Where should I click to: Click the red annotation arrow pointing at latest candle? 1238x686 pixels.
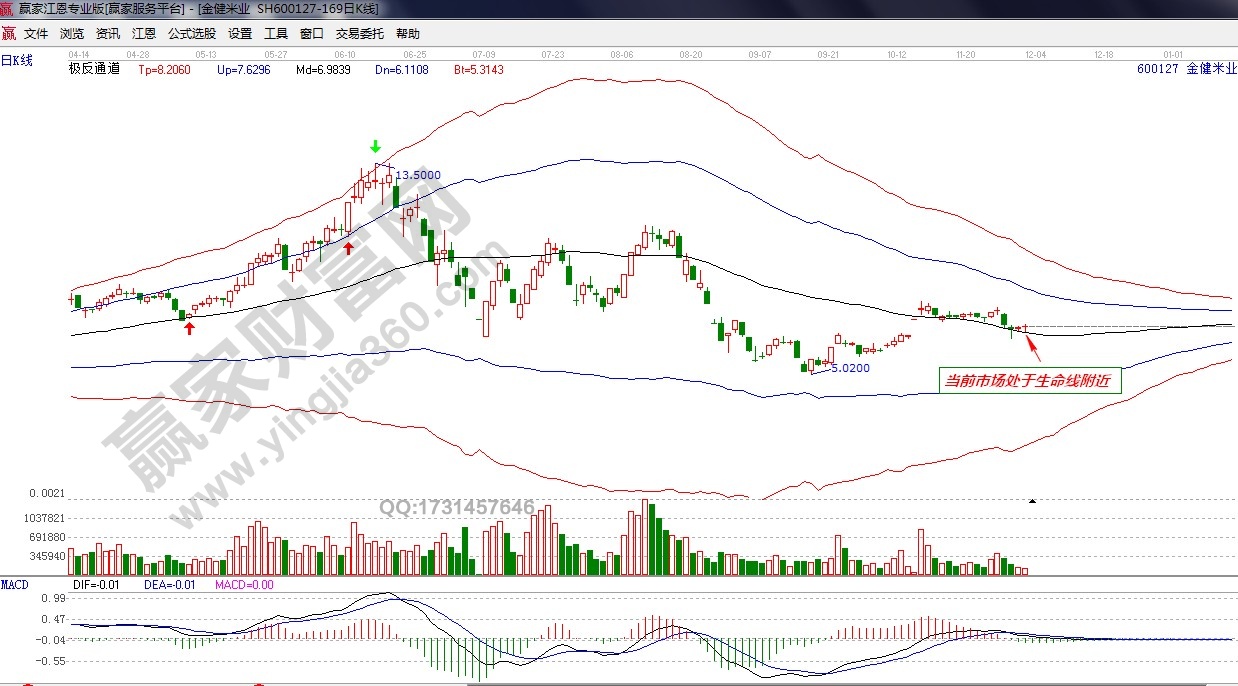pos(1033,348)
